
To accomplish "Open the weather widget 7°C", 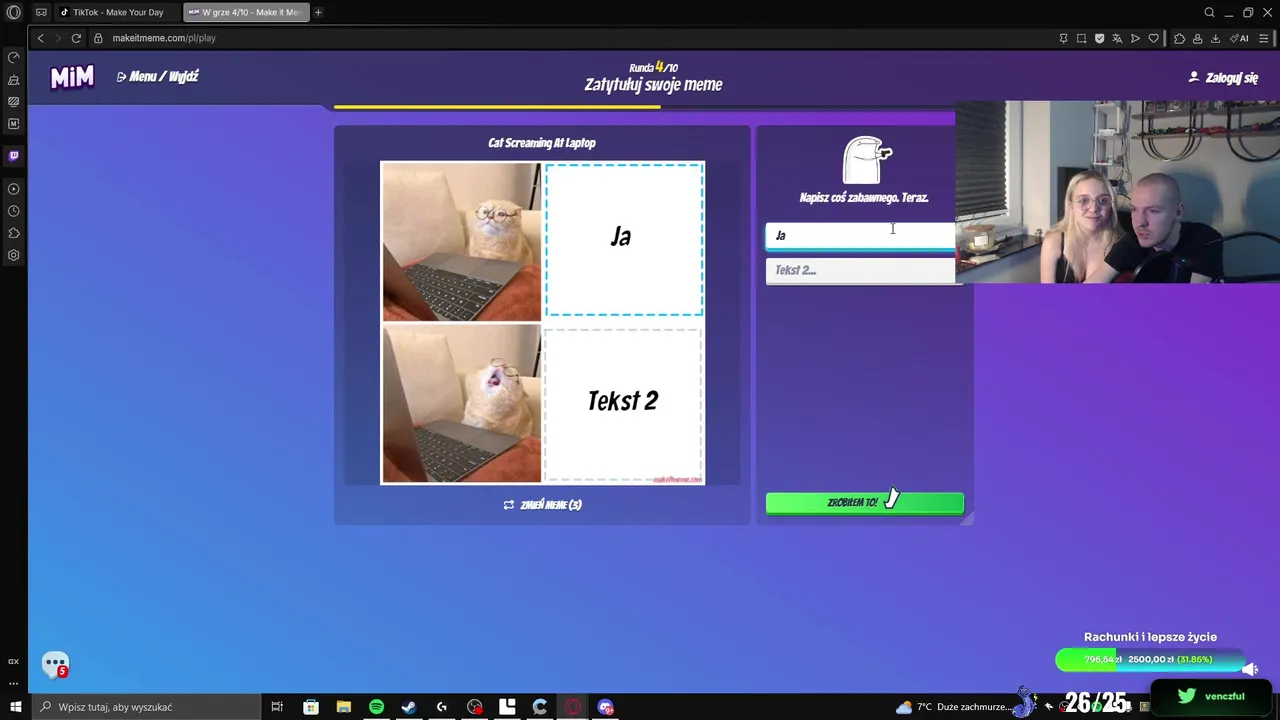I will (x=952, y=707).
